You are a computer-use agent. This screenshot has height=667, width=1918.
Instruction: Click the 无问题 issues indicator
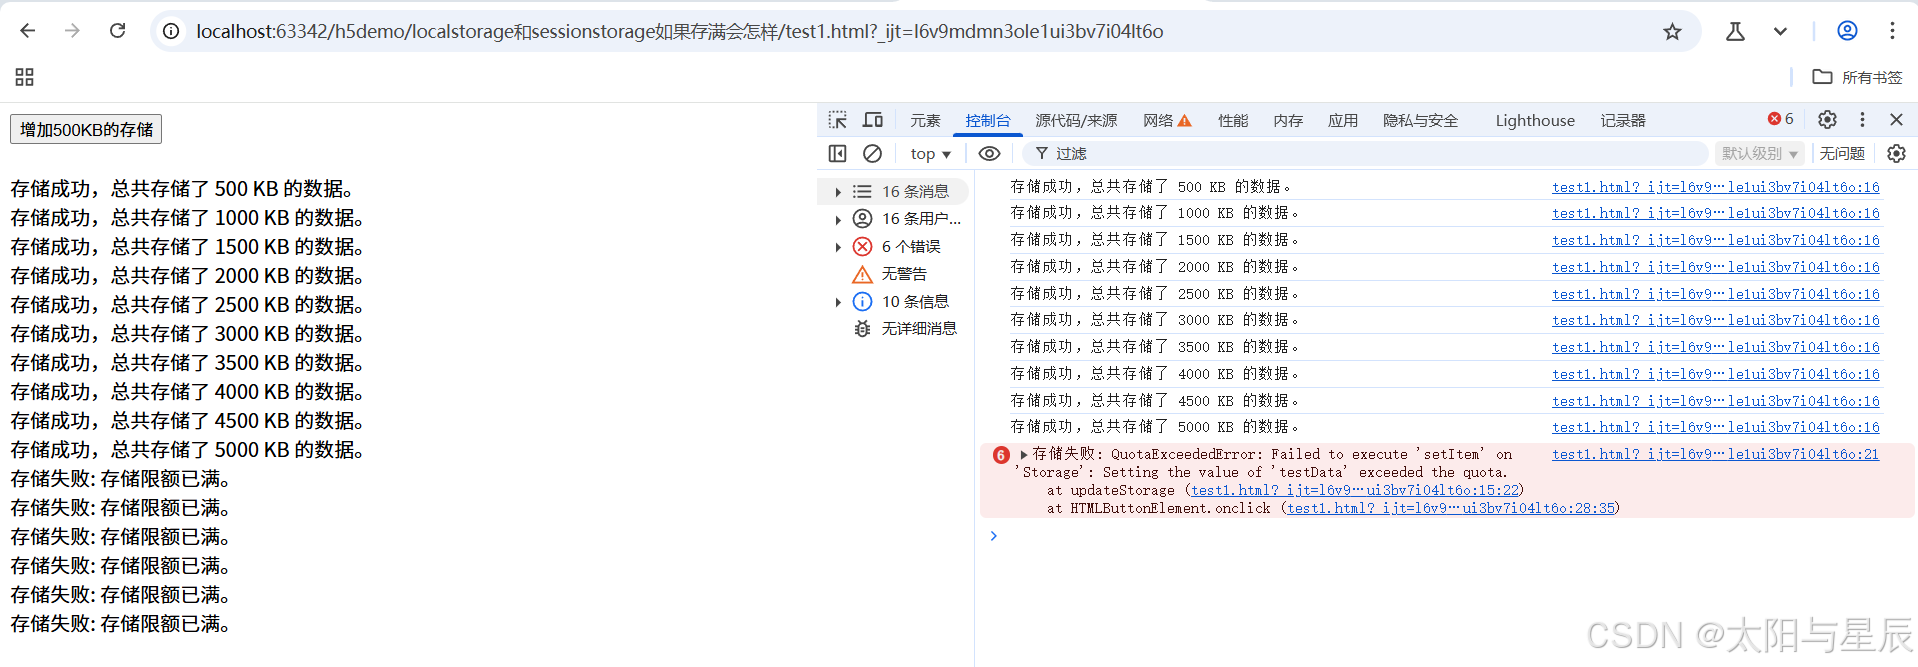(1842, 153)
